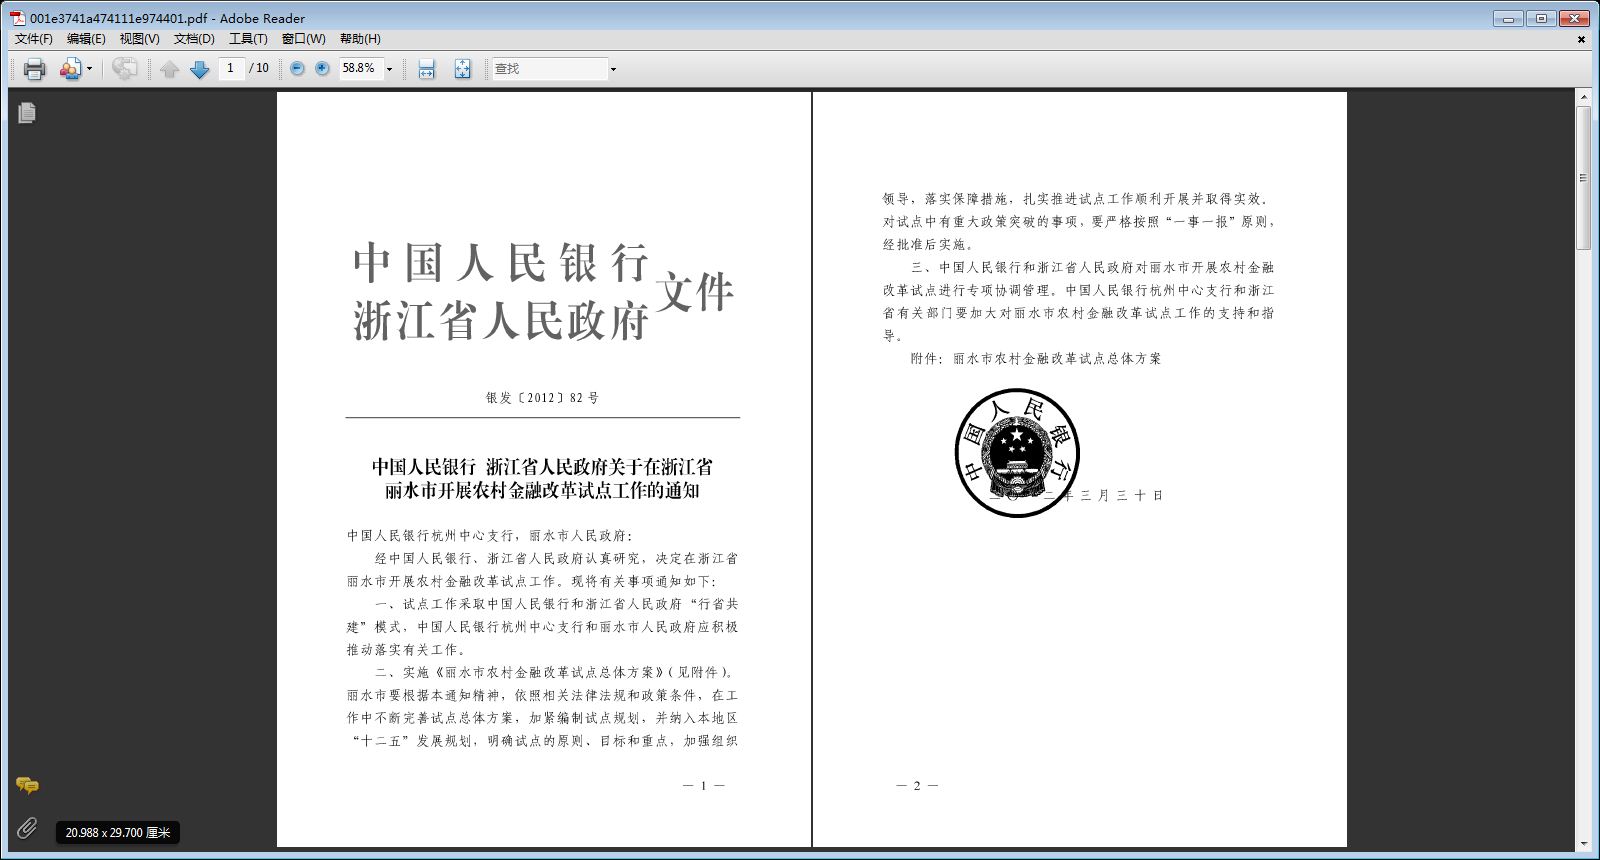The width and height of the screenshot is (1600, 860).
Task: Zoom out with the minus button
Action: tap(297, 68)
